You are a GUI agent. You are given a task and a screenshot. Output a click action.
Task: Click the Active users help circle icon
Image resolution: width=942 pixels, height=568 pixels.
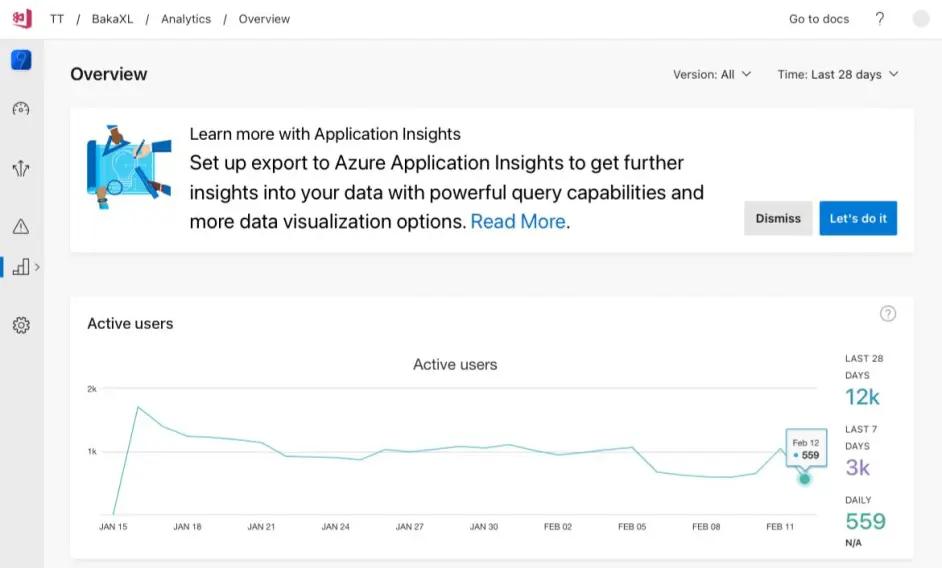888,314
